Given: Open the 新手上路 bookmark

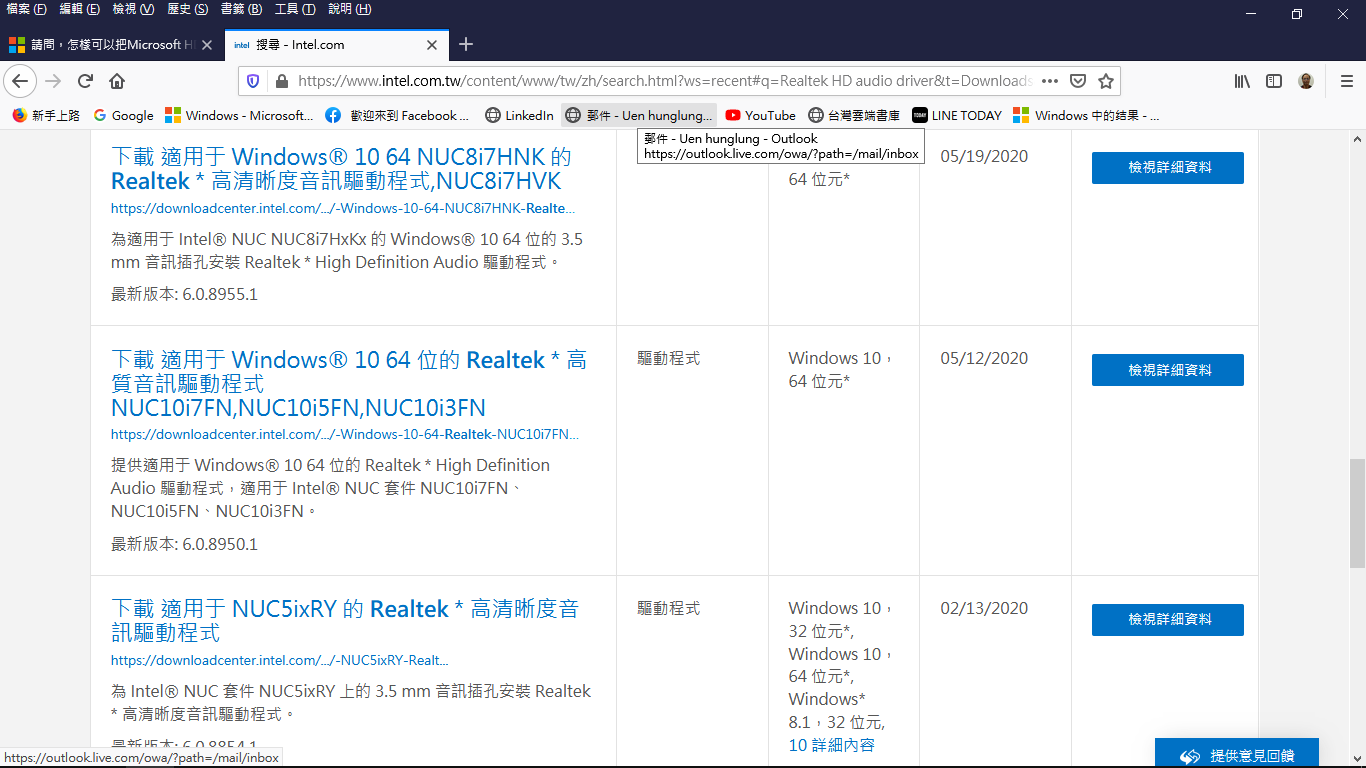Looking at the screenshot, I should click(x=46, y=115).
